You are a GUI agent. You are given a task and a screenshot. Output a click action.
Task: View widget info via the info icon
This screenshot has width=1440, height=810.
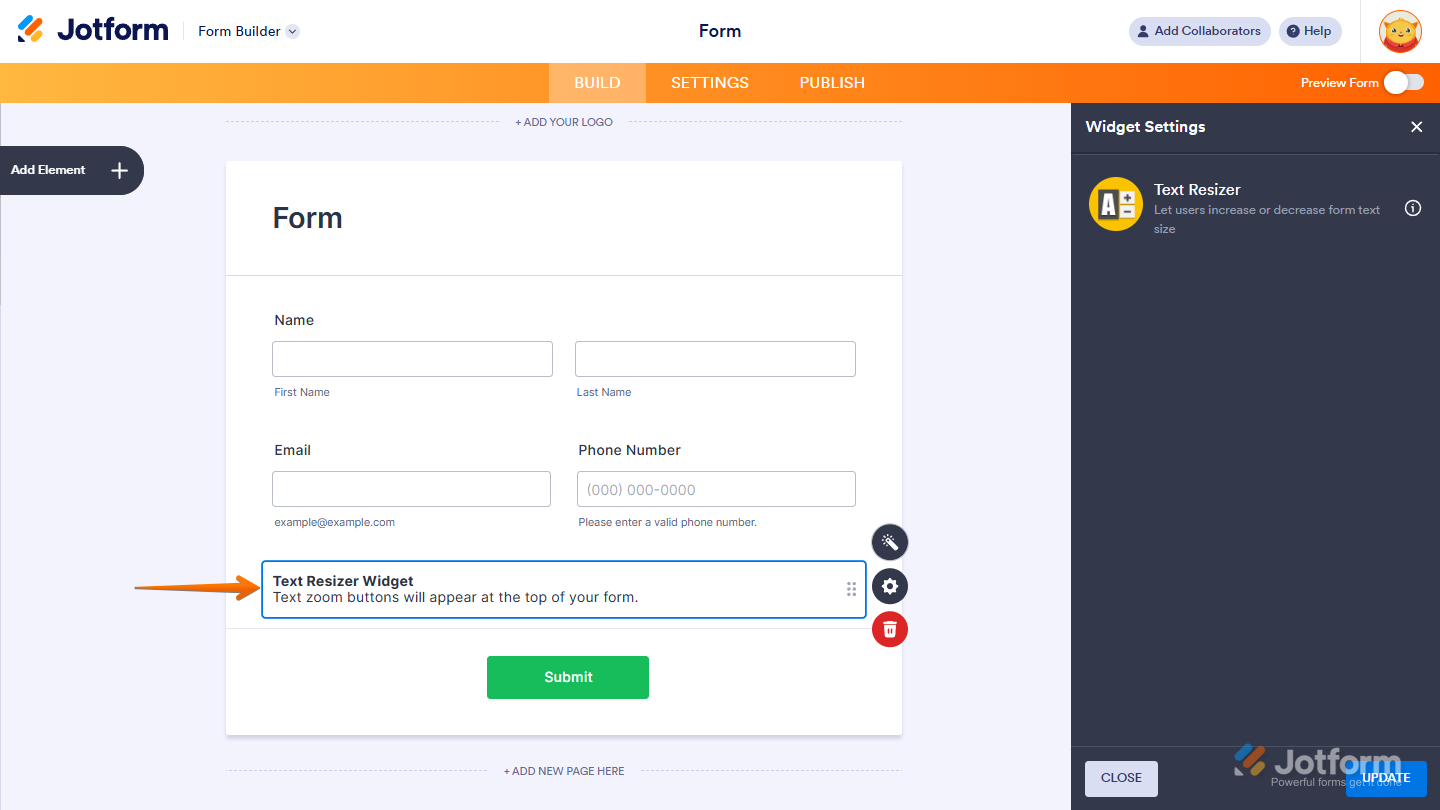[1412, 208]
